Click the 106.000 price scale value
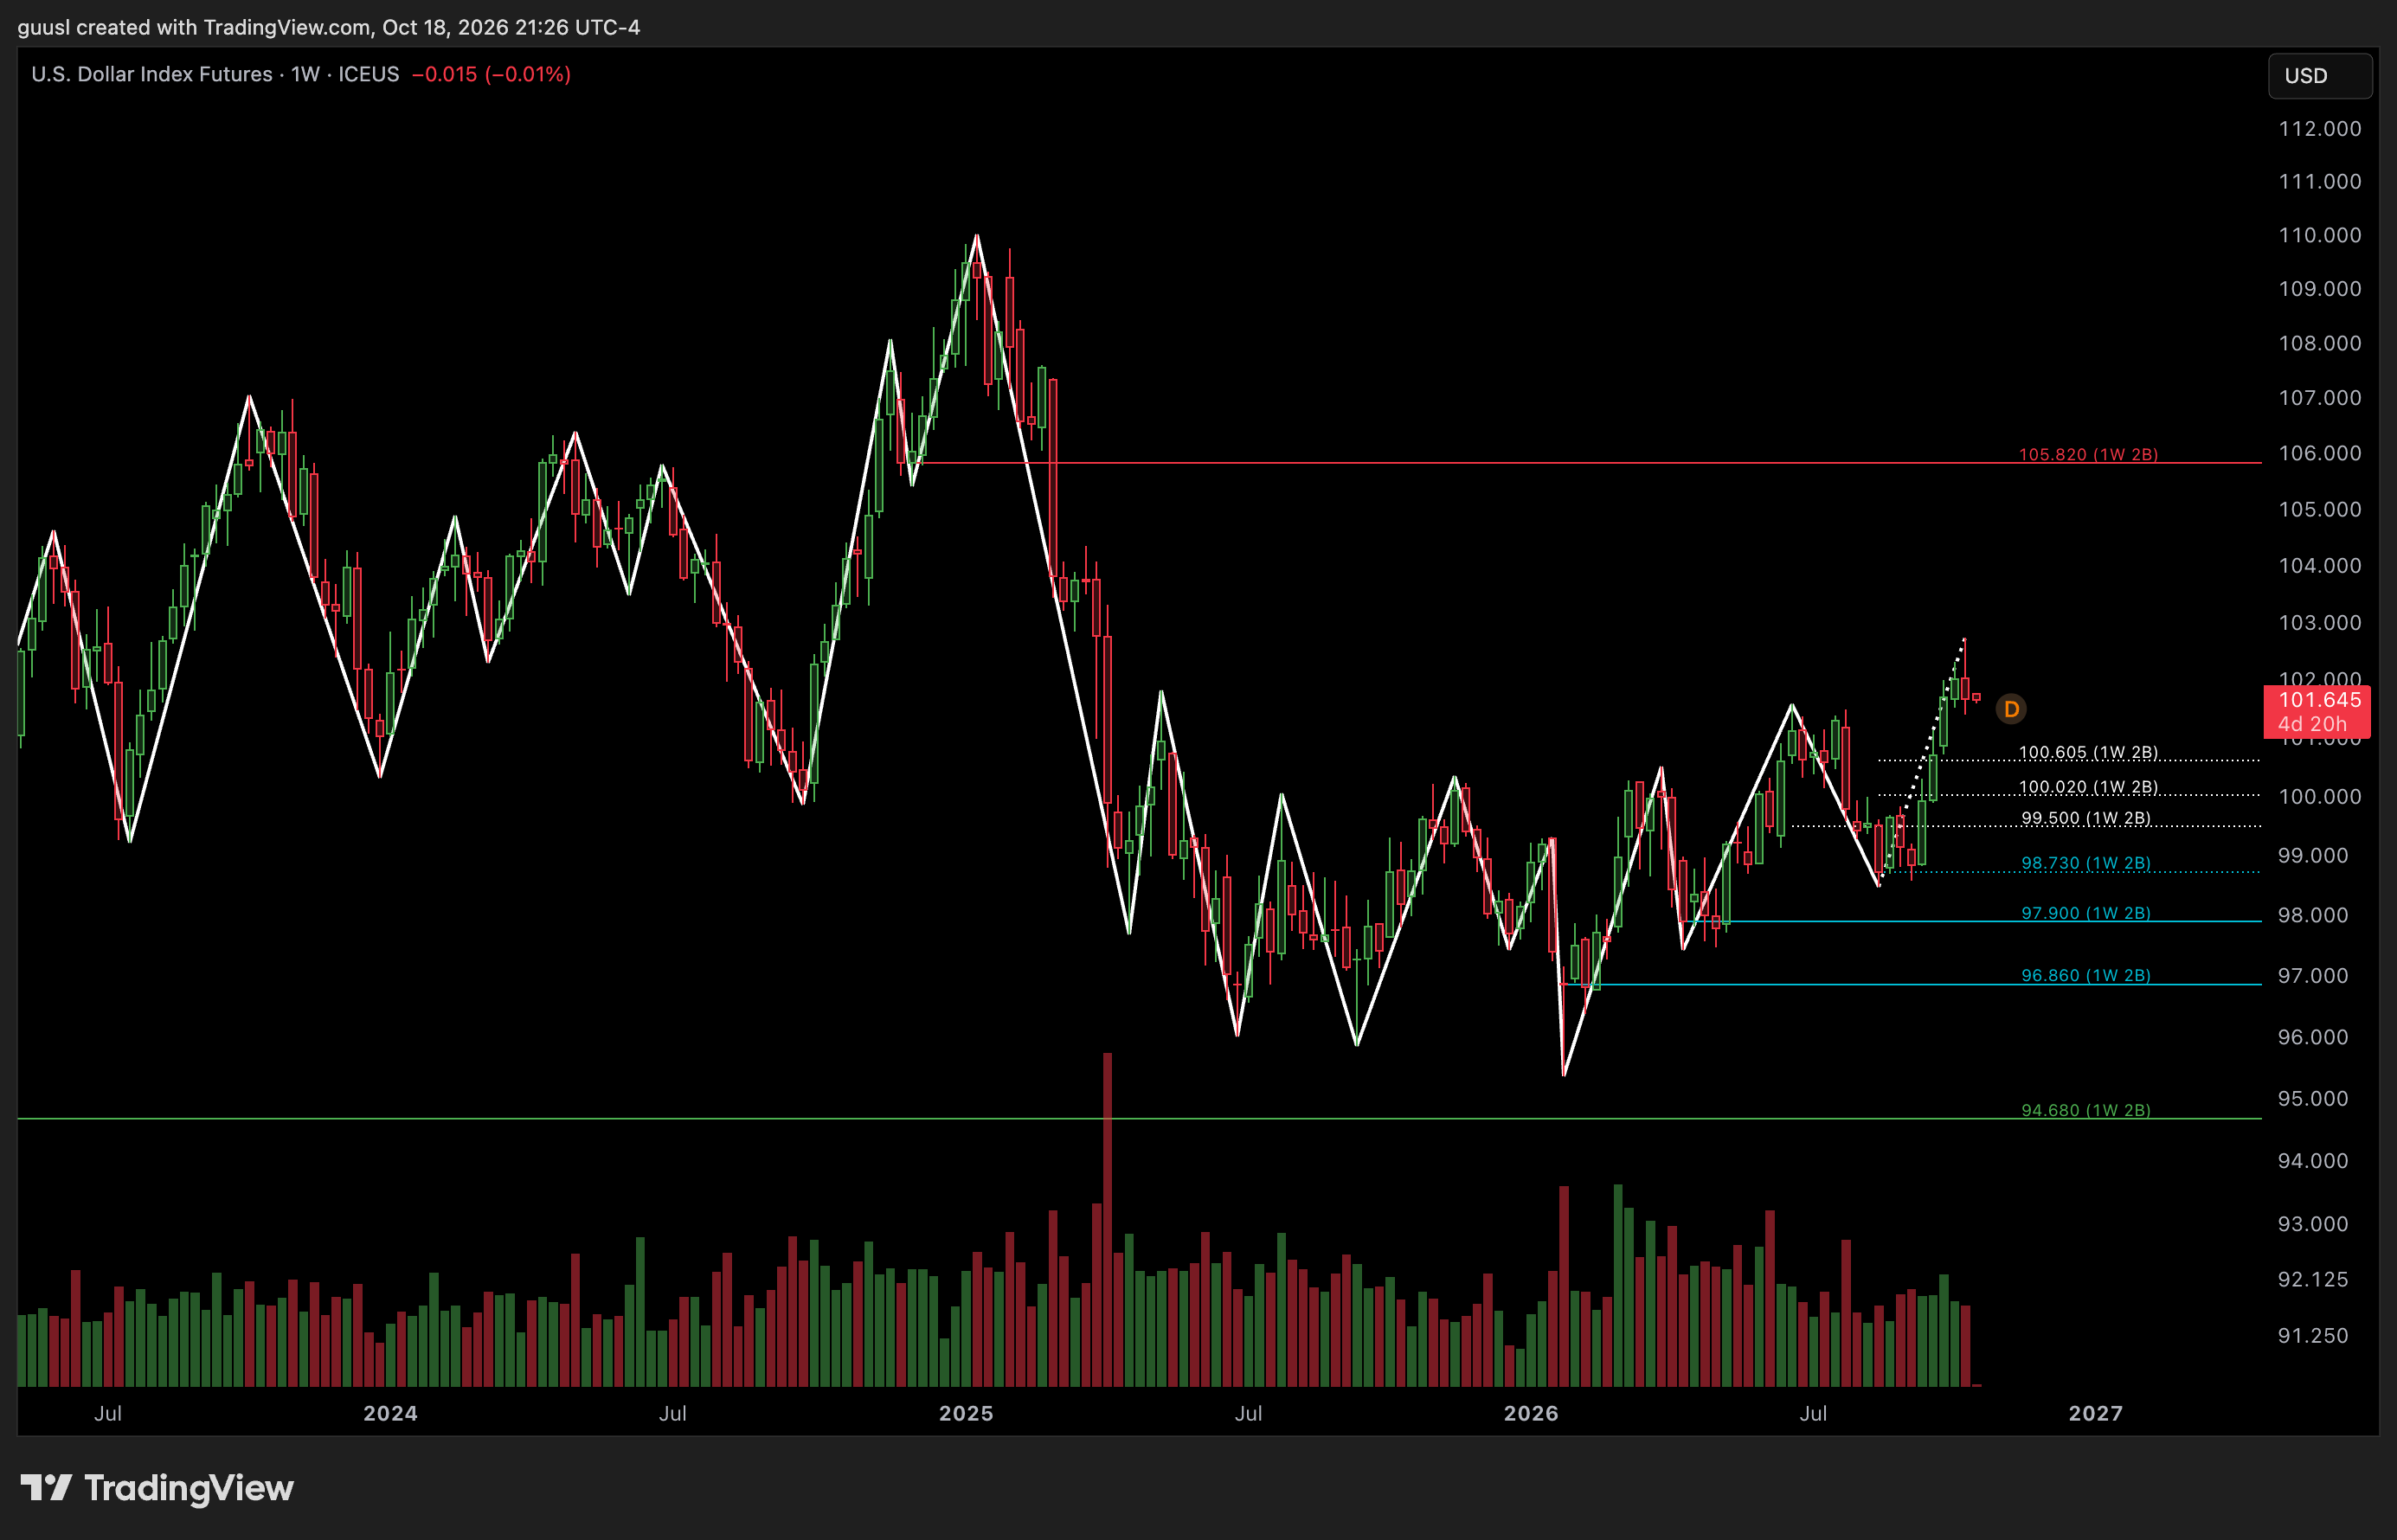 (2319, 453)
